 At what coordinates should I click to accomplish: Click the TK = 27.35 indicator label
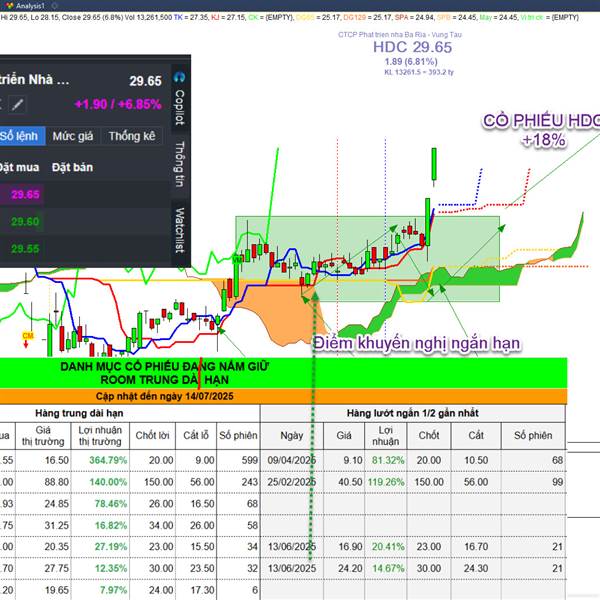point(190,18)
